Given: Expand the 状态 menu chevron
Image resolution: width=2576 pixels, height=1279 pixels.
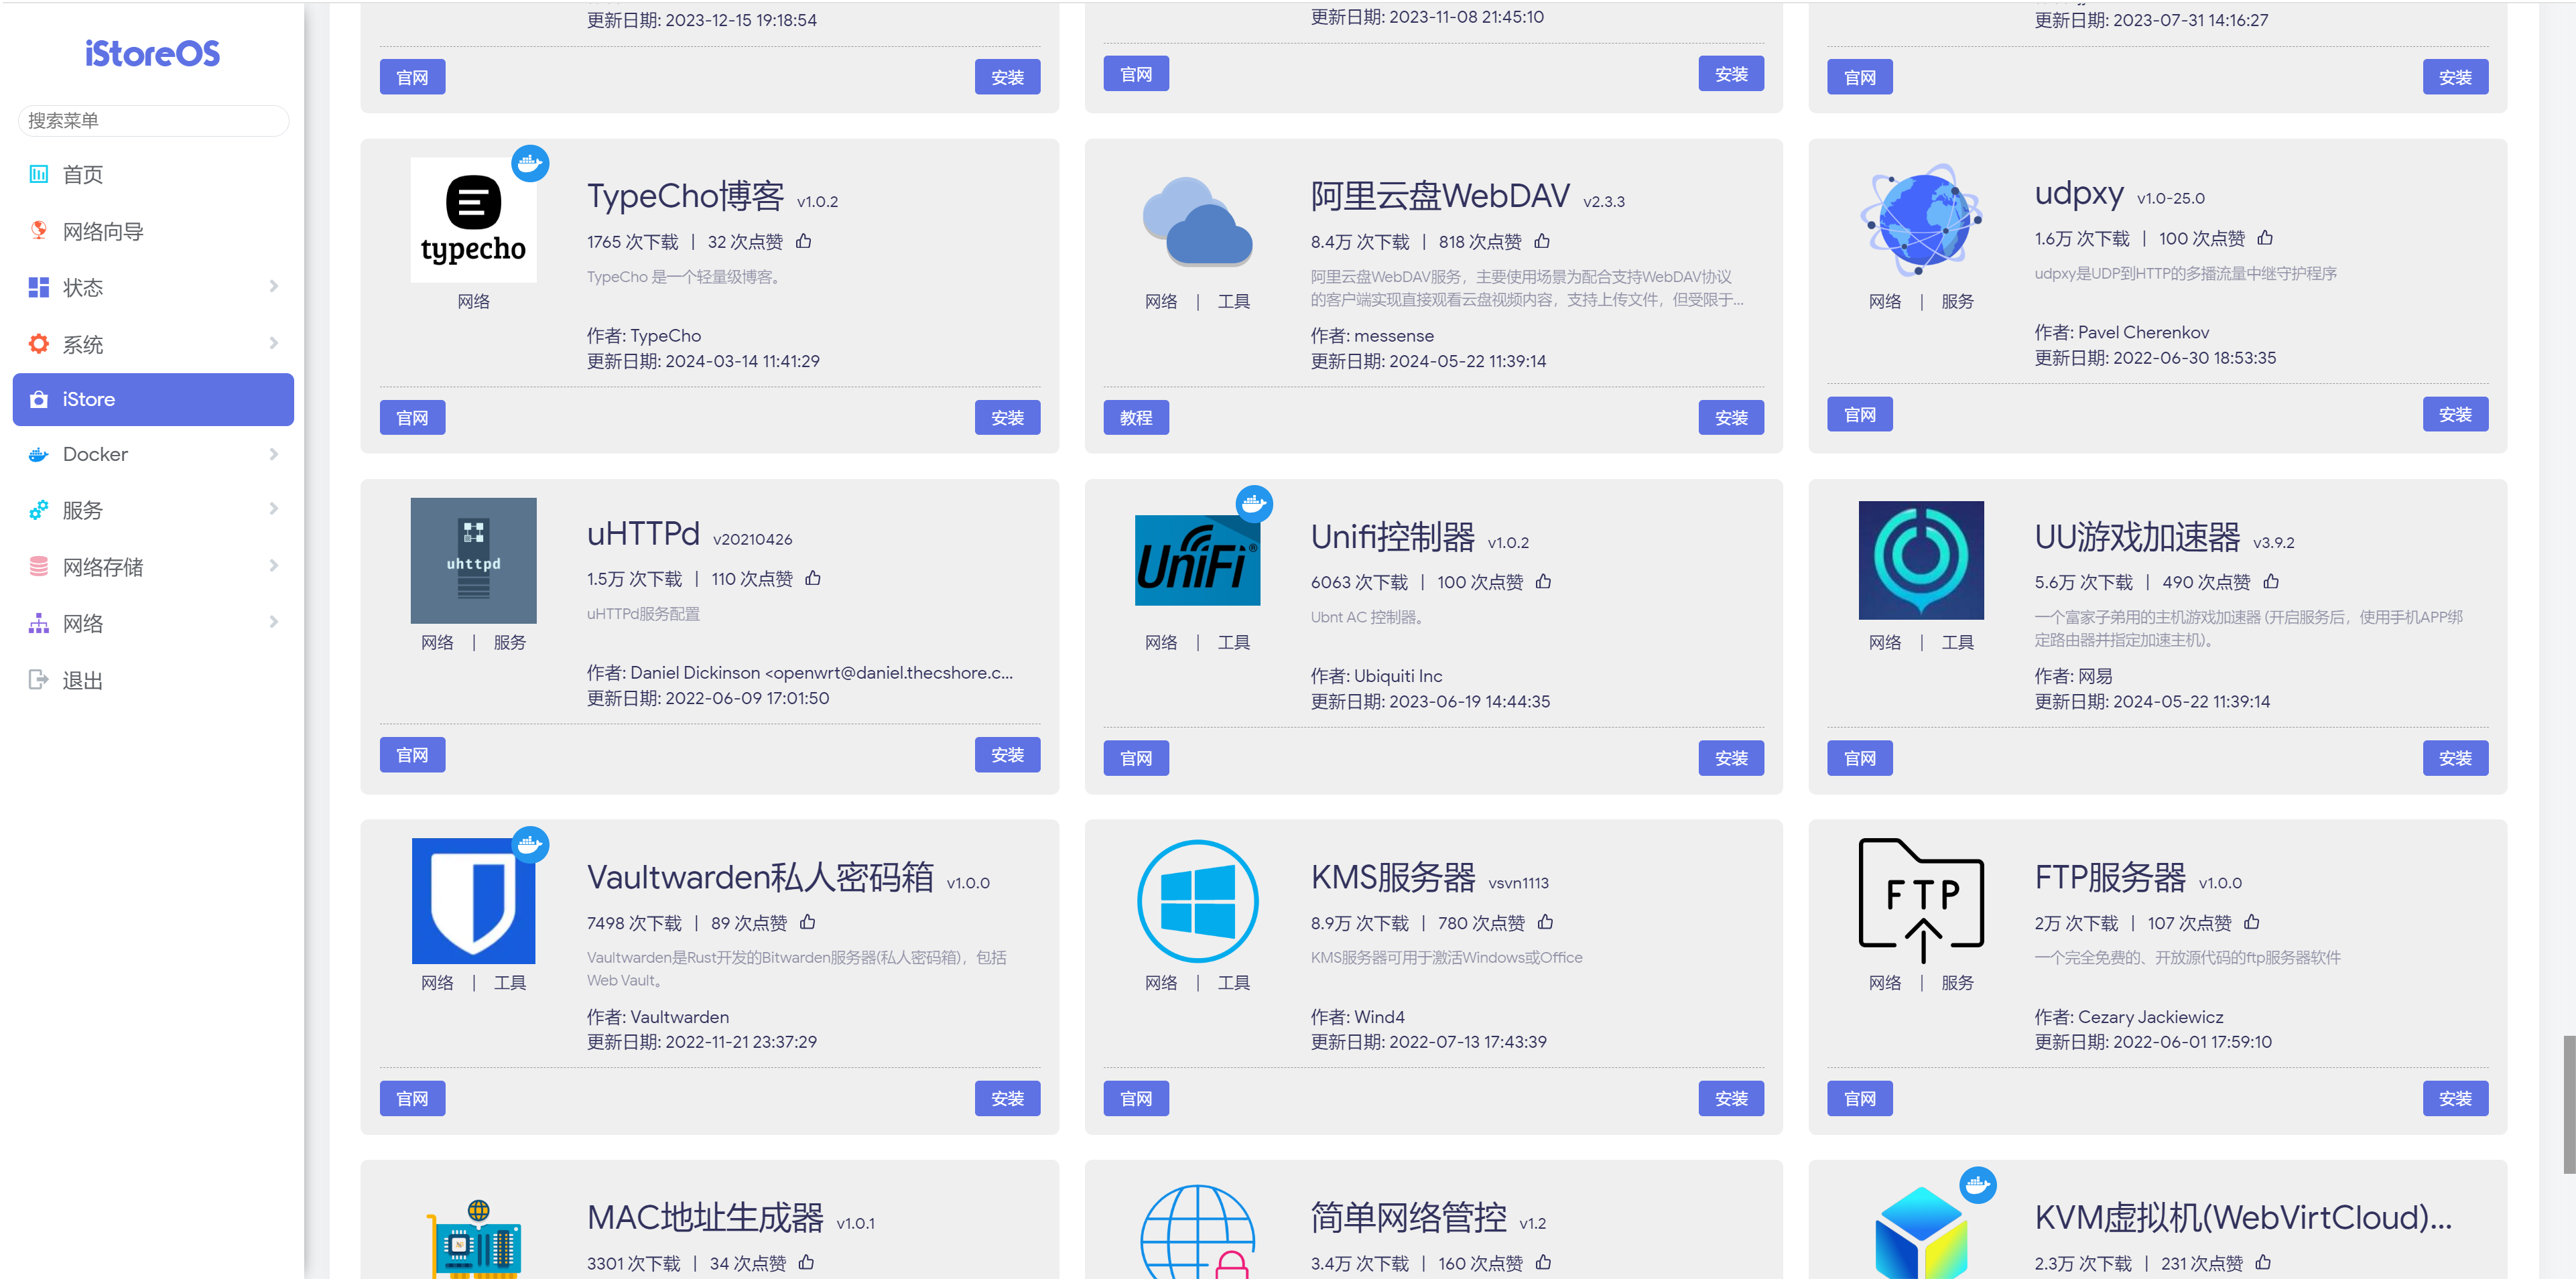Looking at the screenshot, I should [x=273, y=287].
